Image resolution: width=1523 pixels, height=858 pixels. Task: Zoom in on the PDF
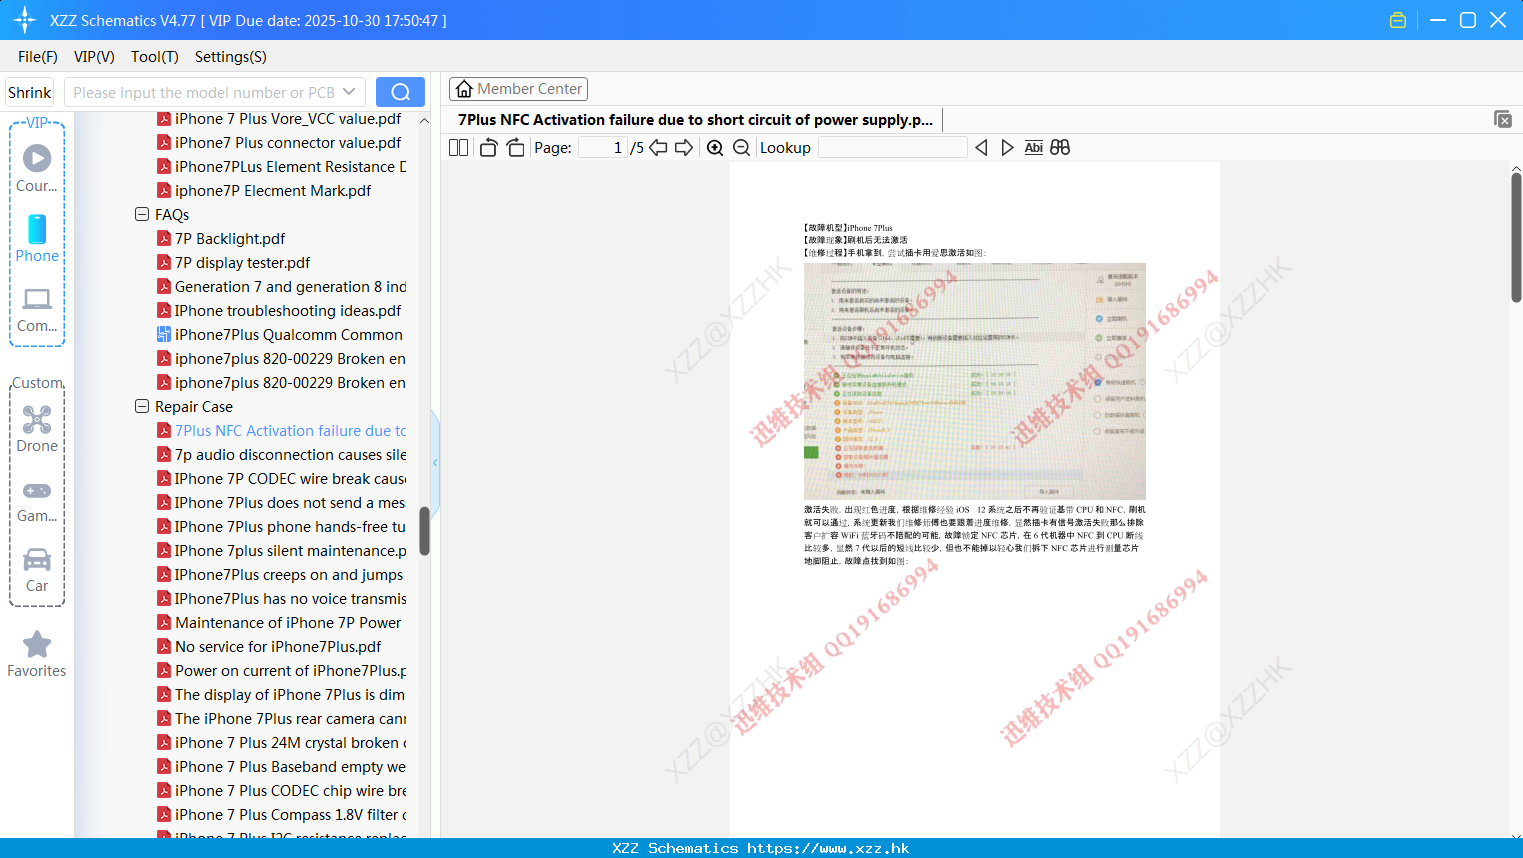coord(715,148)
